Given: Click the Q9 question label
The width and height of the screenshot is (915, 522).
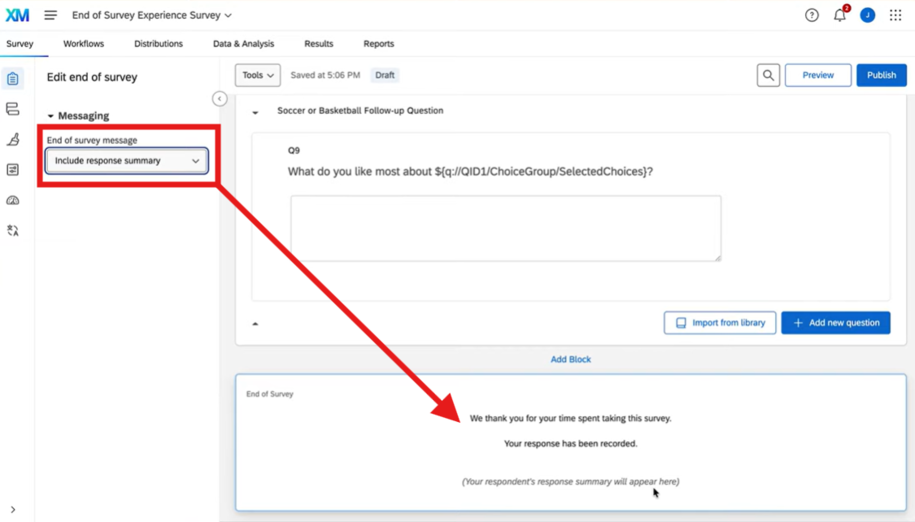Looking at the screenshot, I should pyautogui.click(x=294, y=150).
